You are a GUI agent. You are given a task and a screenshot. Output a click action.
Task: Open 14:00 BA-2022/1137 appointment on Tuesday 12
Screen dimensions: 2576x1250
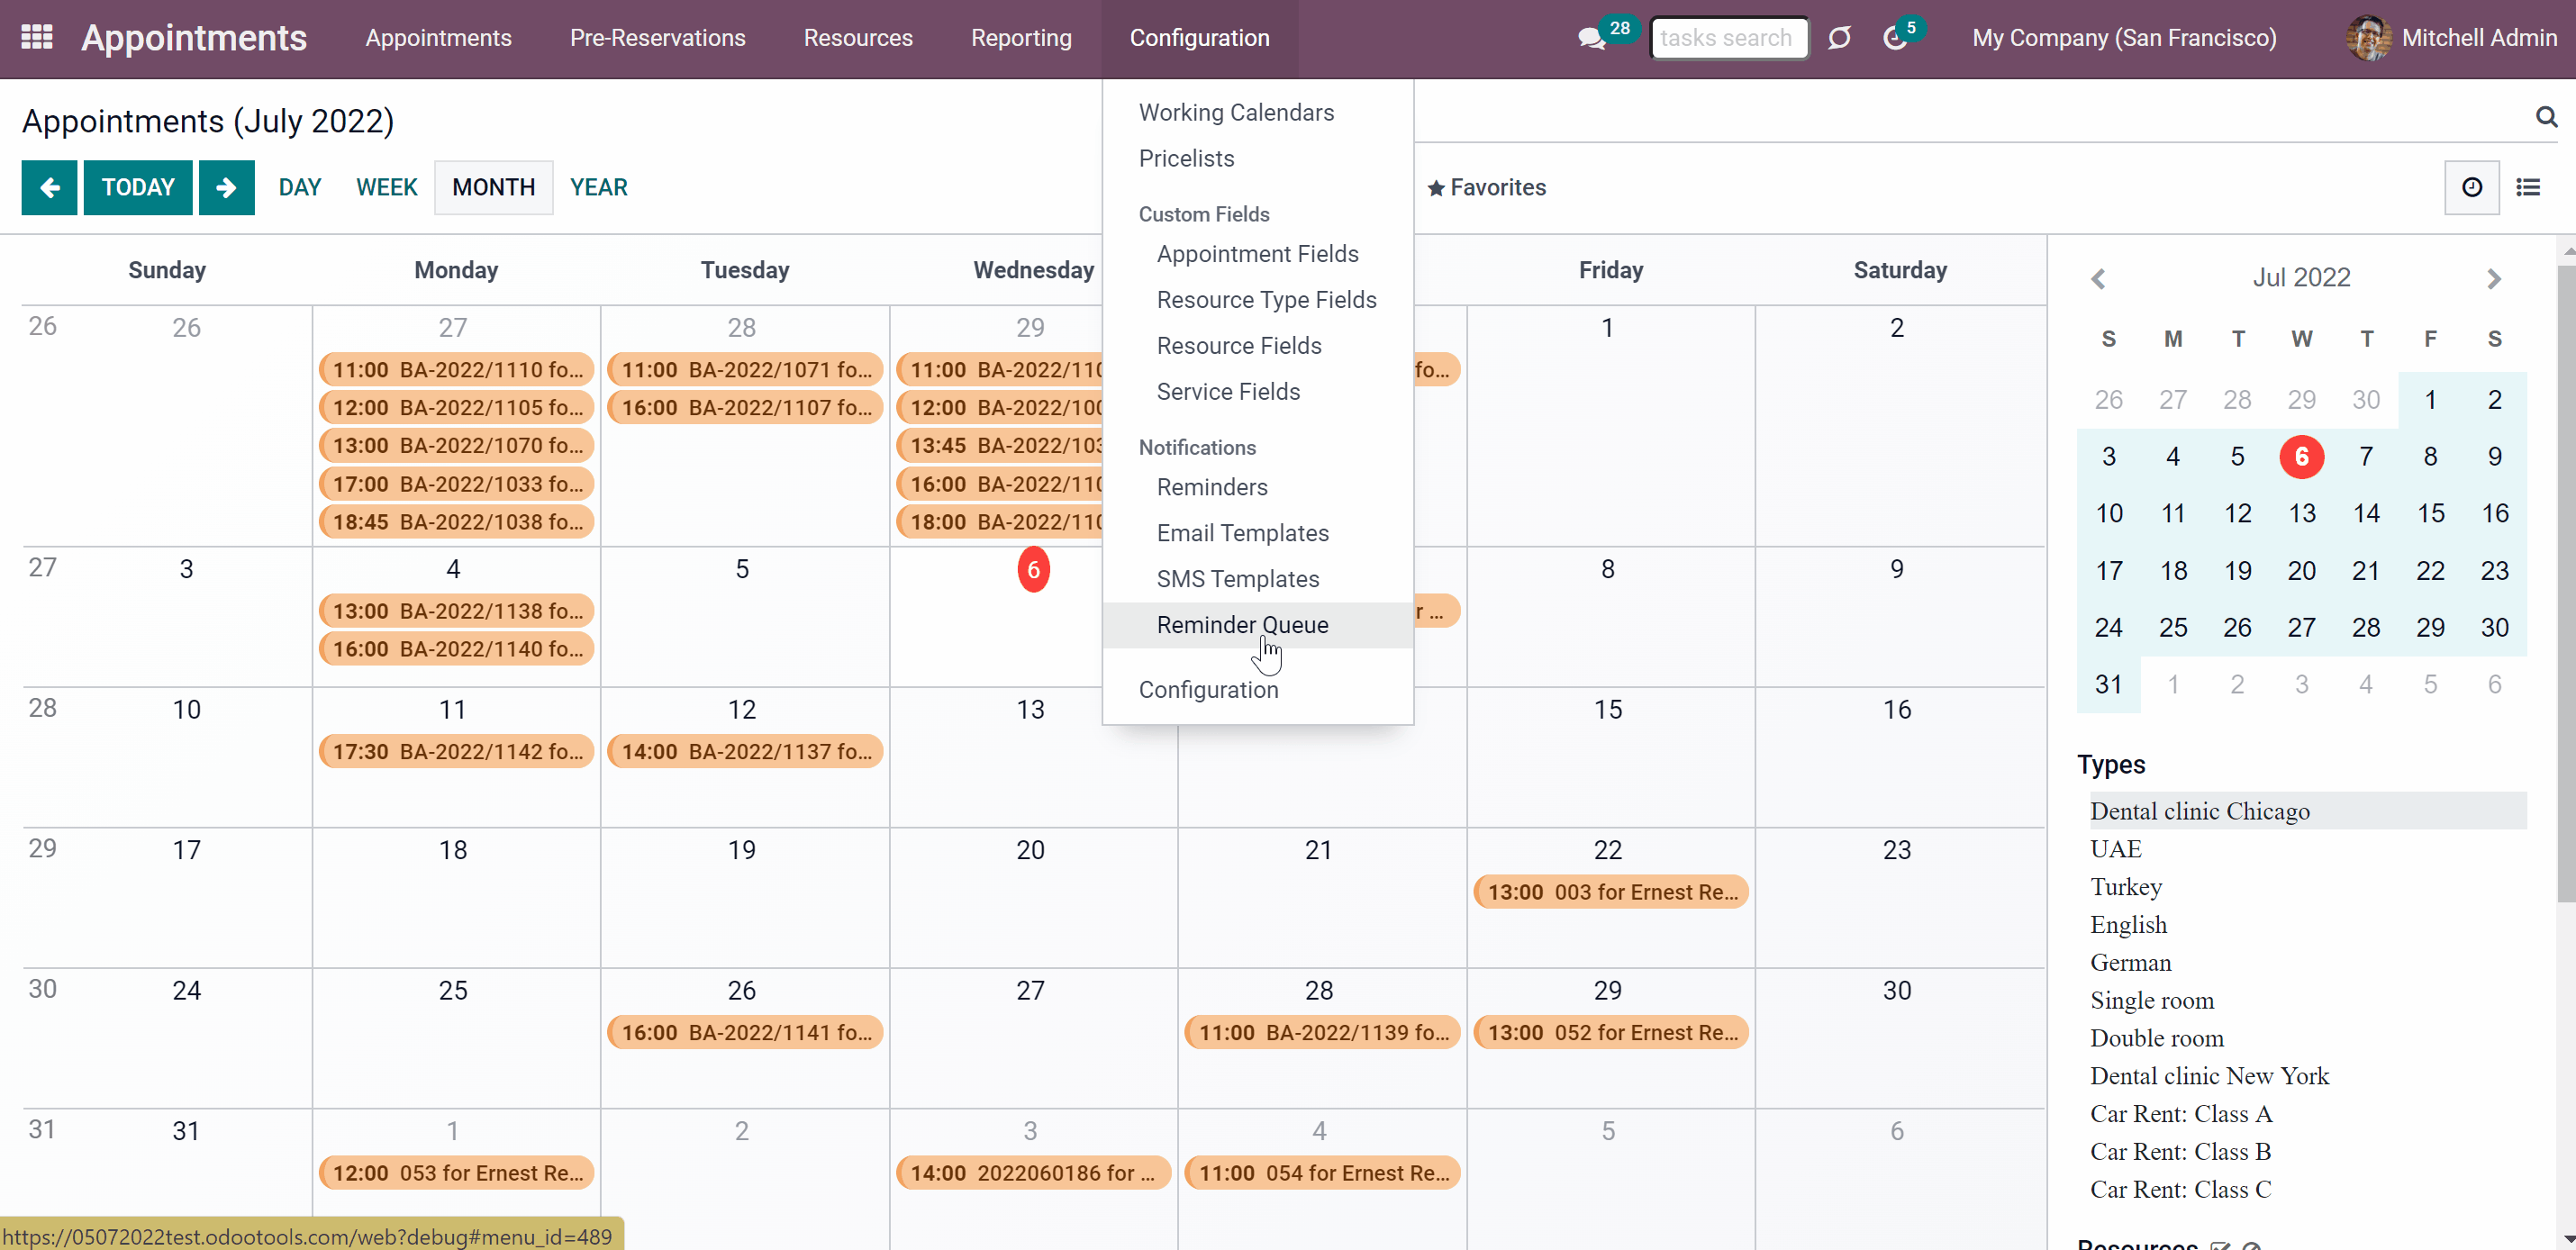[746, 752]
